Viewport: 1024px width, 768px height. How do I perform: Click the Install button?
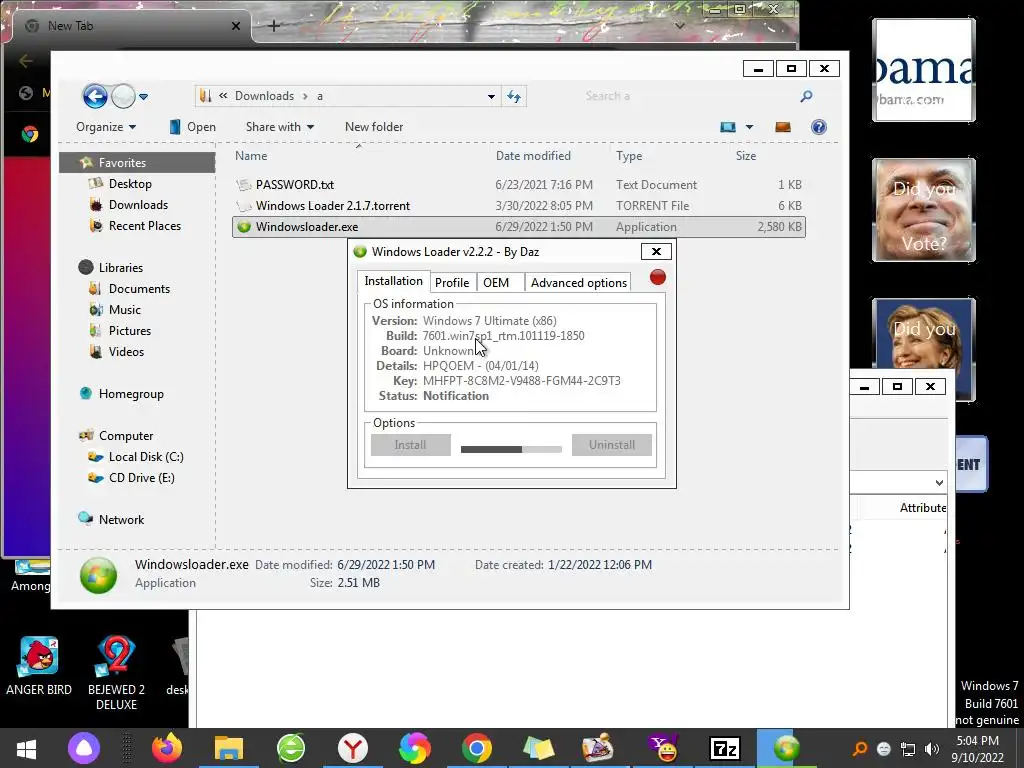click(410, 445)
